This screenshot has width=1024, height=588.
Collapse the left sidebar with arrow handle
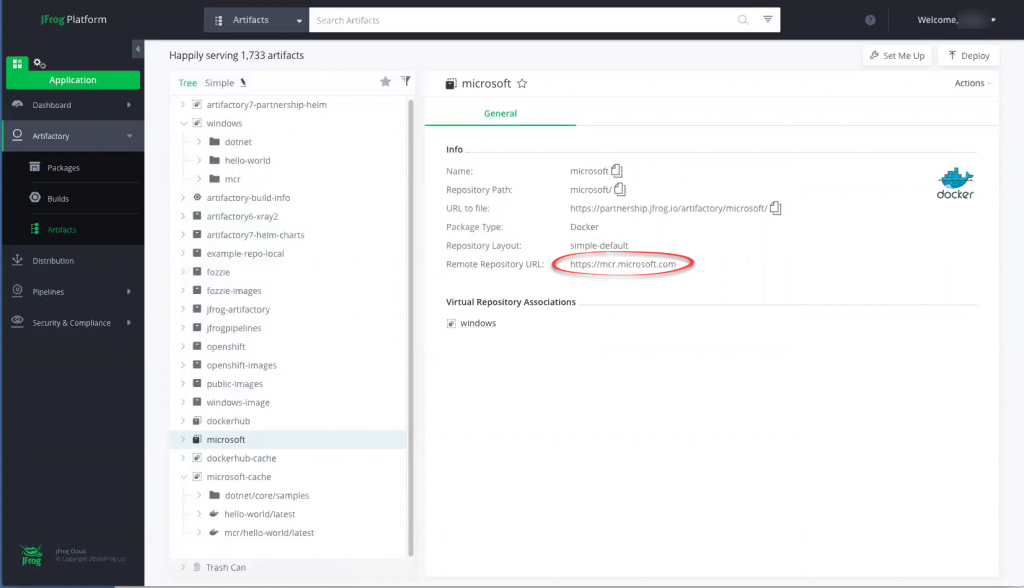coord(138,50)
